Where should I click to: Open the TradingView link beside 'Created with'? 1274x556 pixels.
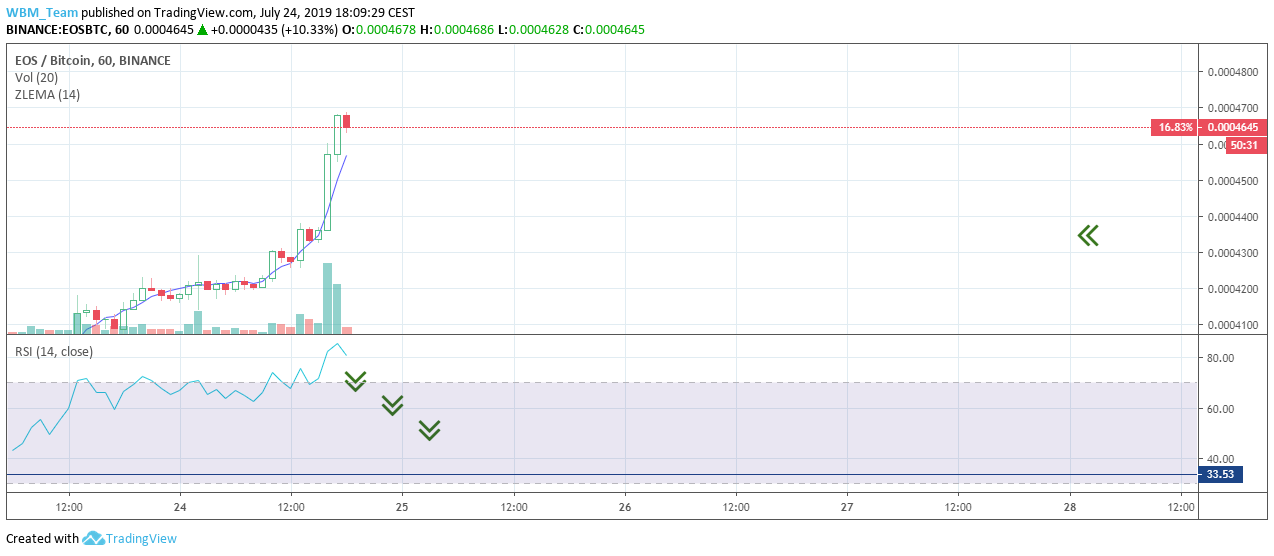[143, 538]
